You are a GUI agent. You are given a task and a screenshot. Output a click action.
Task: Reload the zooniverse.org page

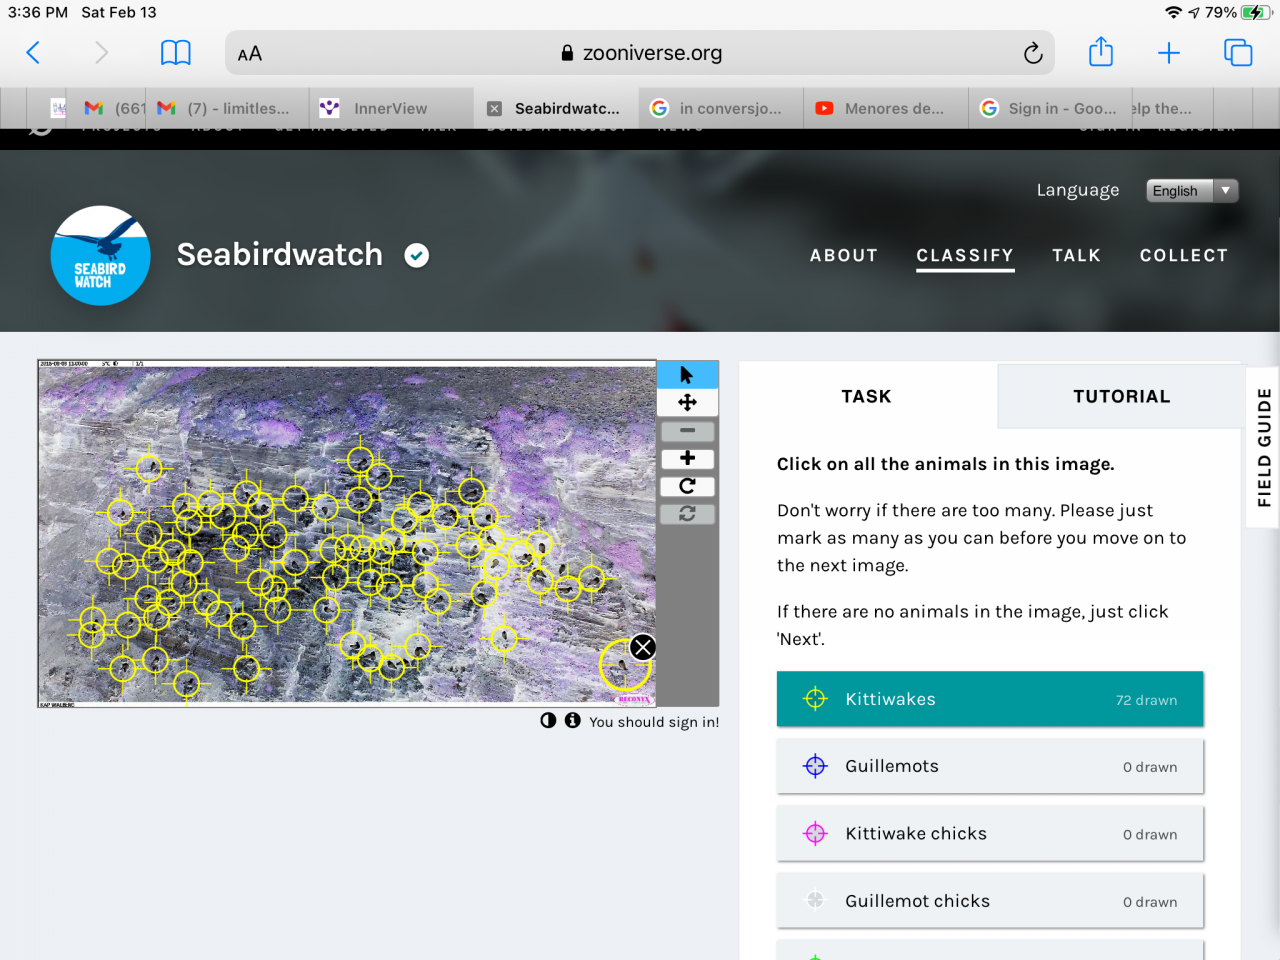click(x=1033, y=53)
